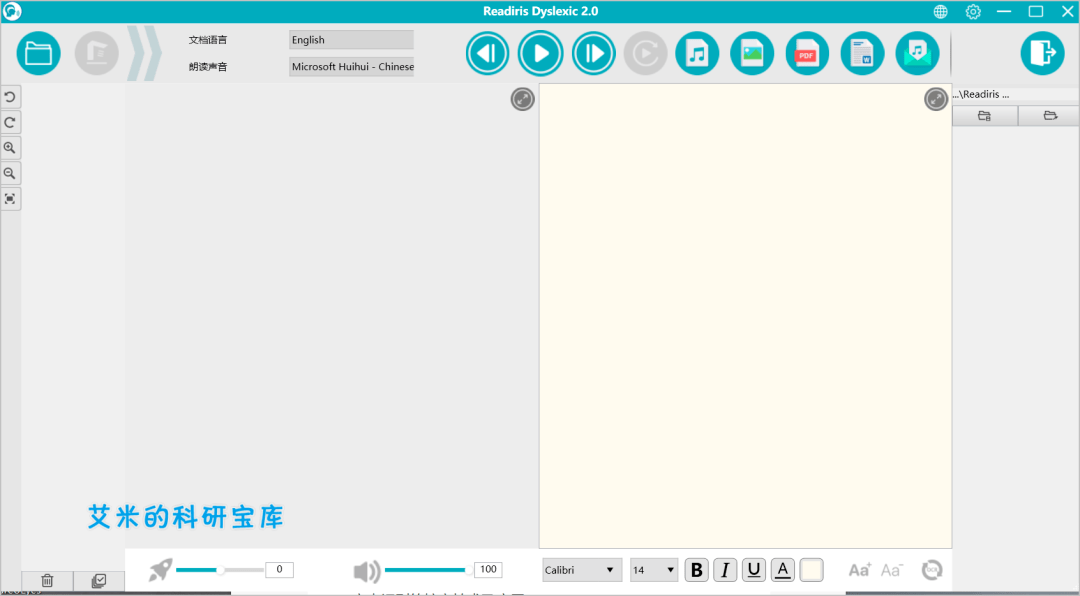Skip back with the previous playback button
Viewport: 1080px width, 596px height.
pos(487,53)
